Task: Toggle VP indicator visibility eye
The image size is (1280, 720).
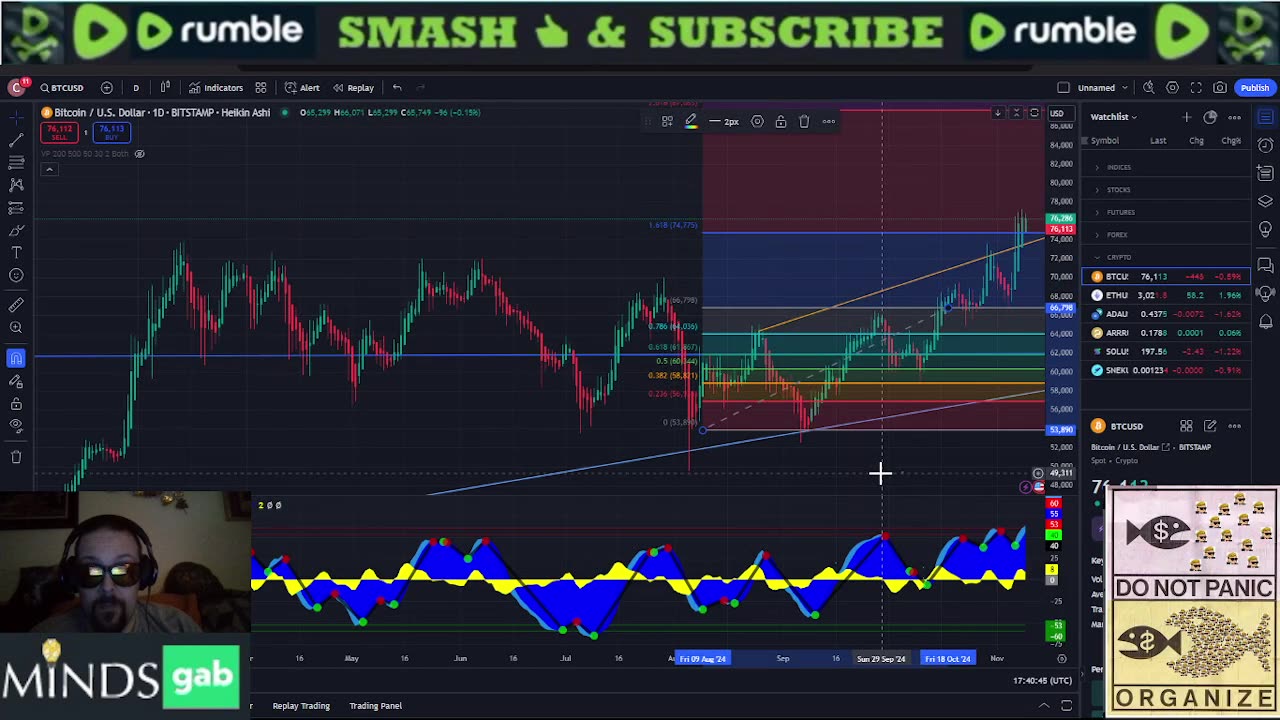Action: (140, 154)
